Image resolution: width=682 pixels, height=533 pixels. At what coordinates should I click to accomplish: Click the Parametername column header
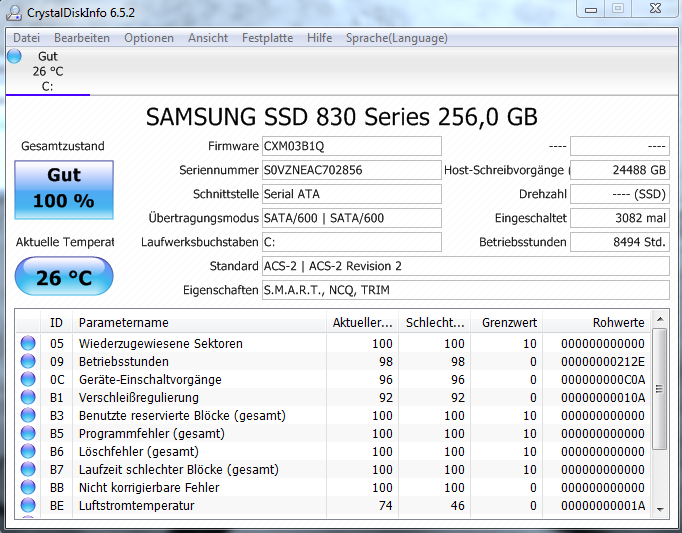(199, 322)
